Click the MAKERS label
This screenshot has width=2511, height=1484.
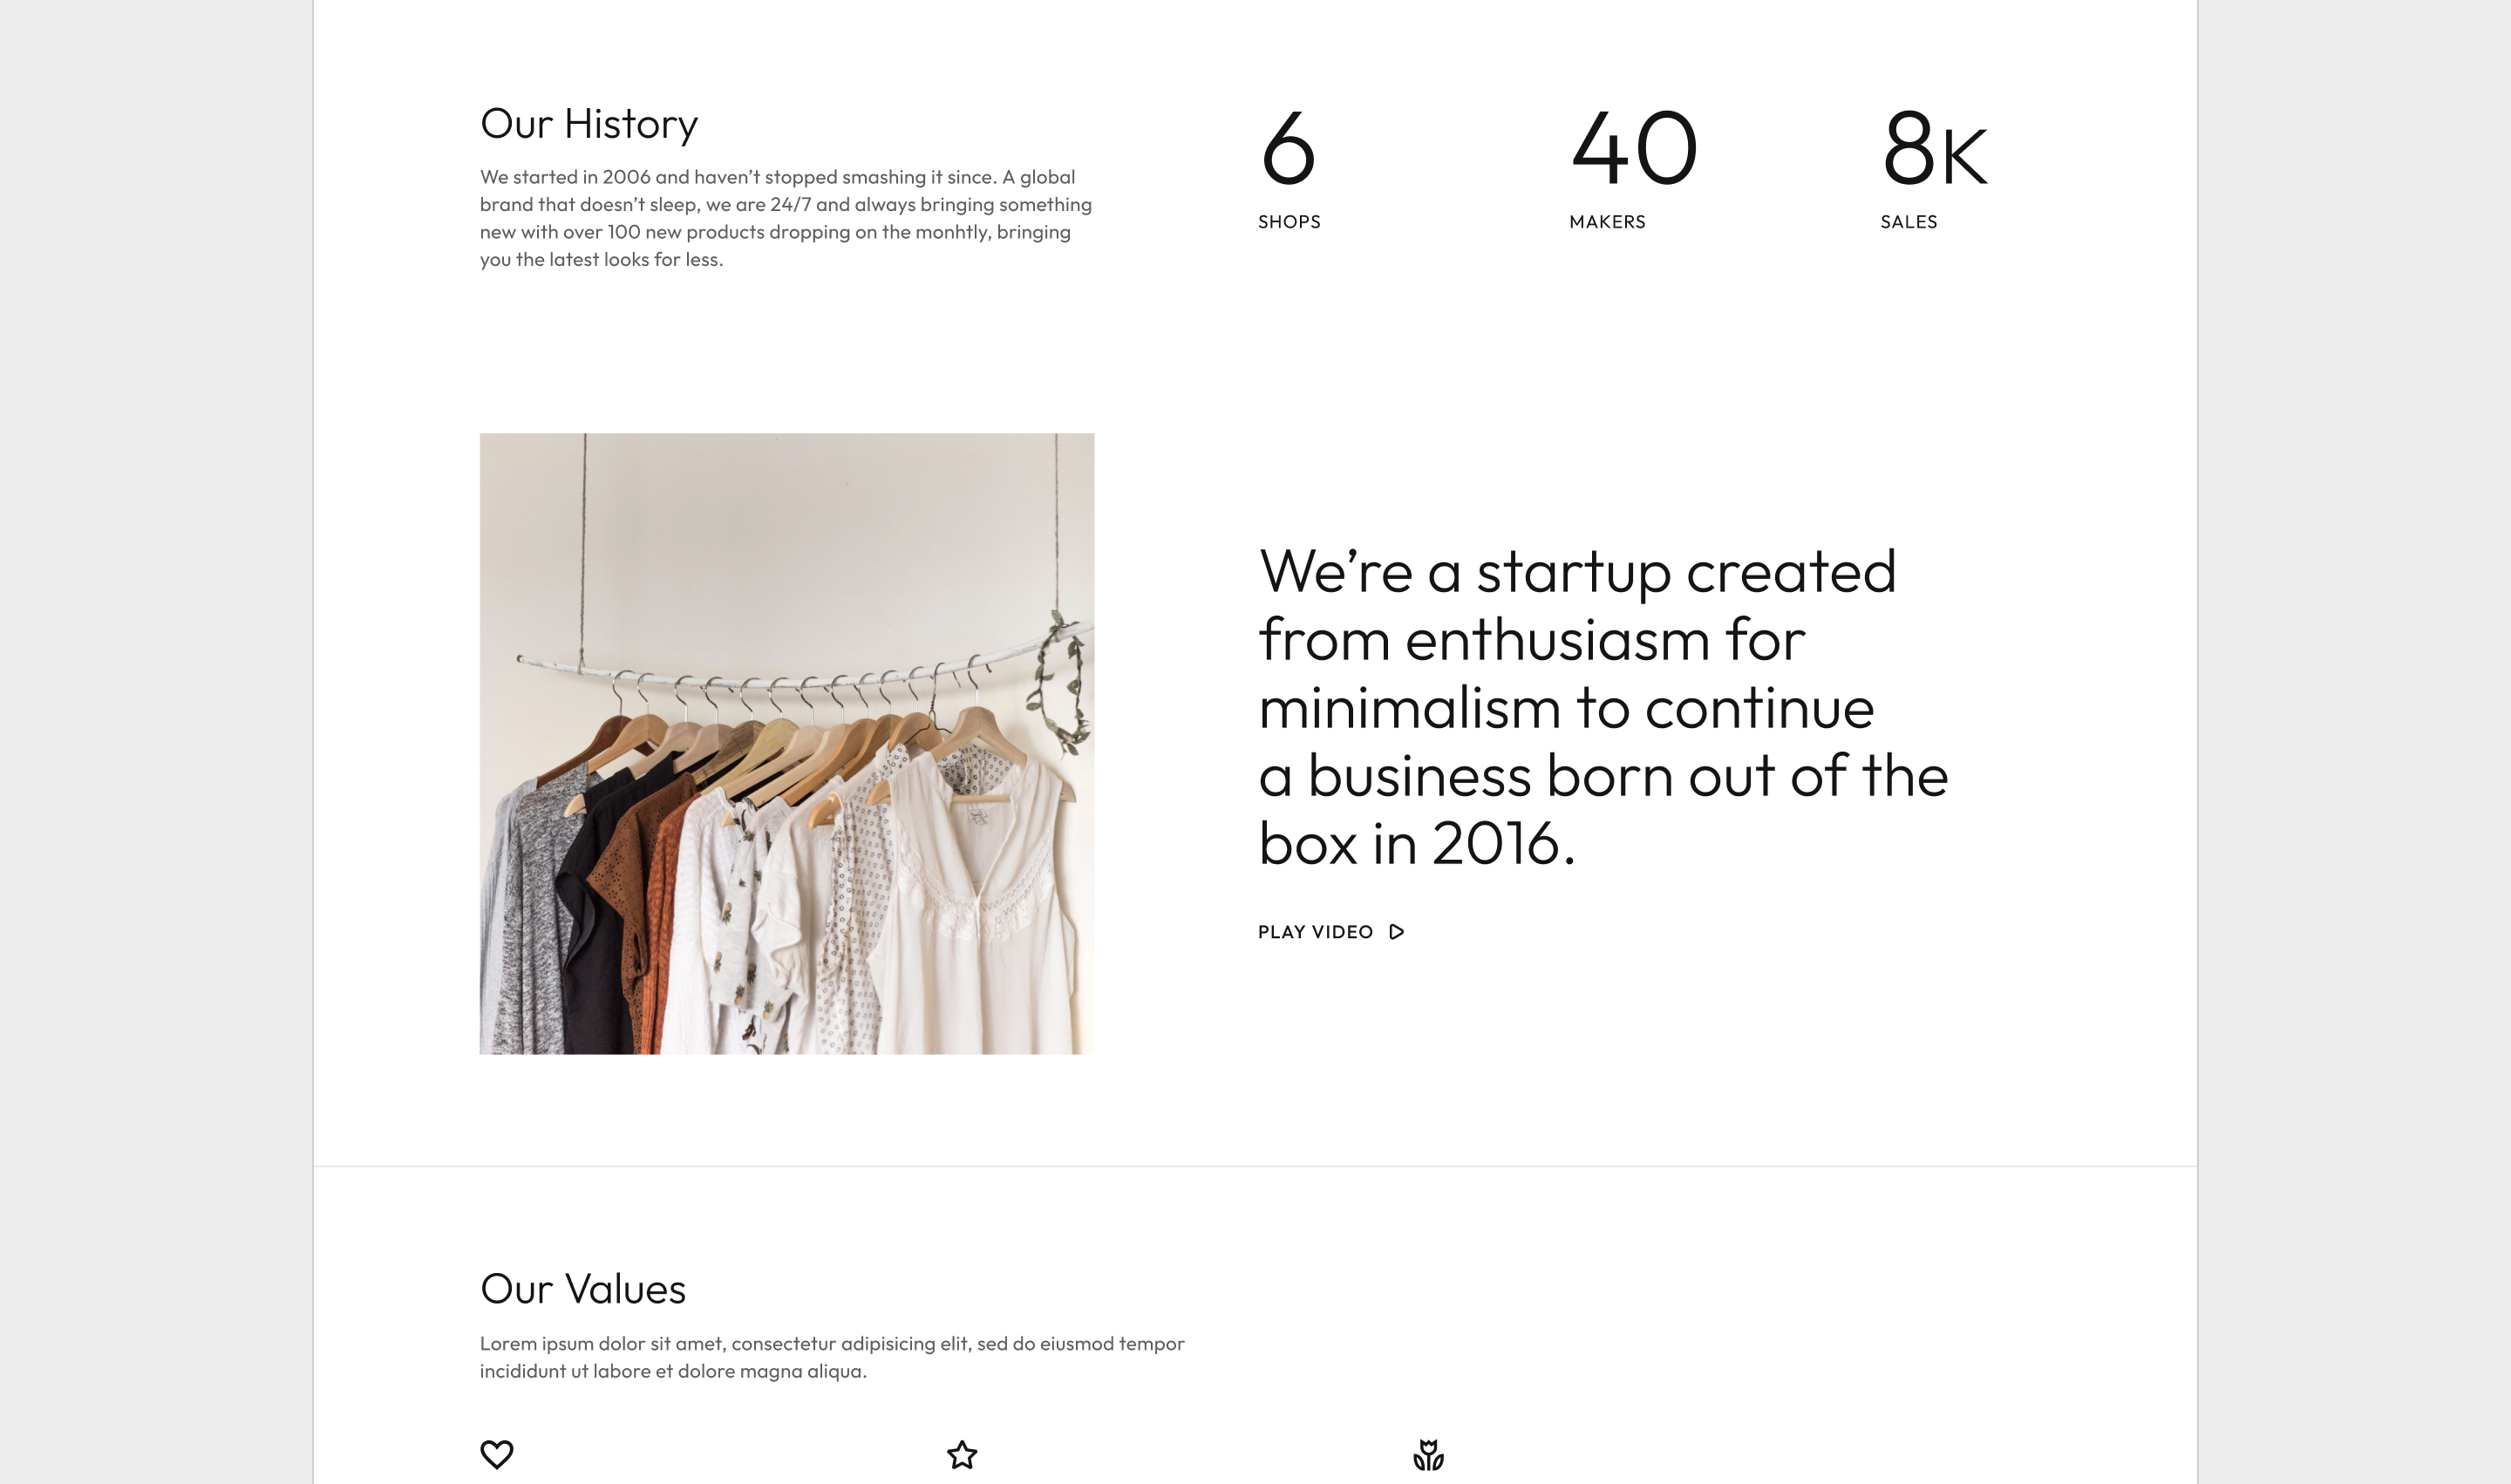click(x=1607, y=222)
